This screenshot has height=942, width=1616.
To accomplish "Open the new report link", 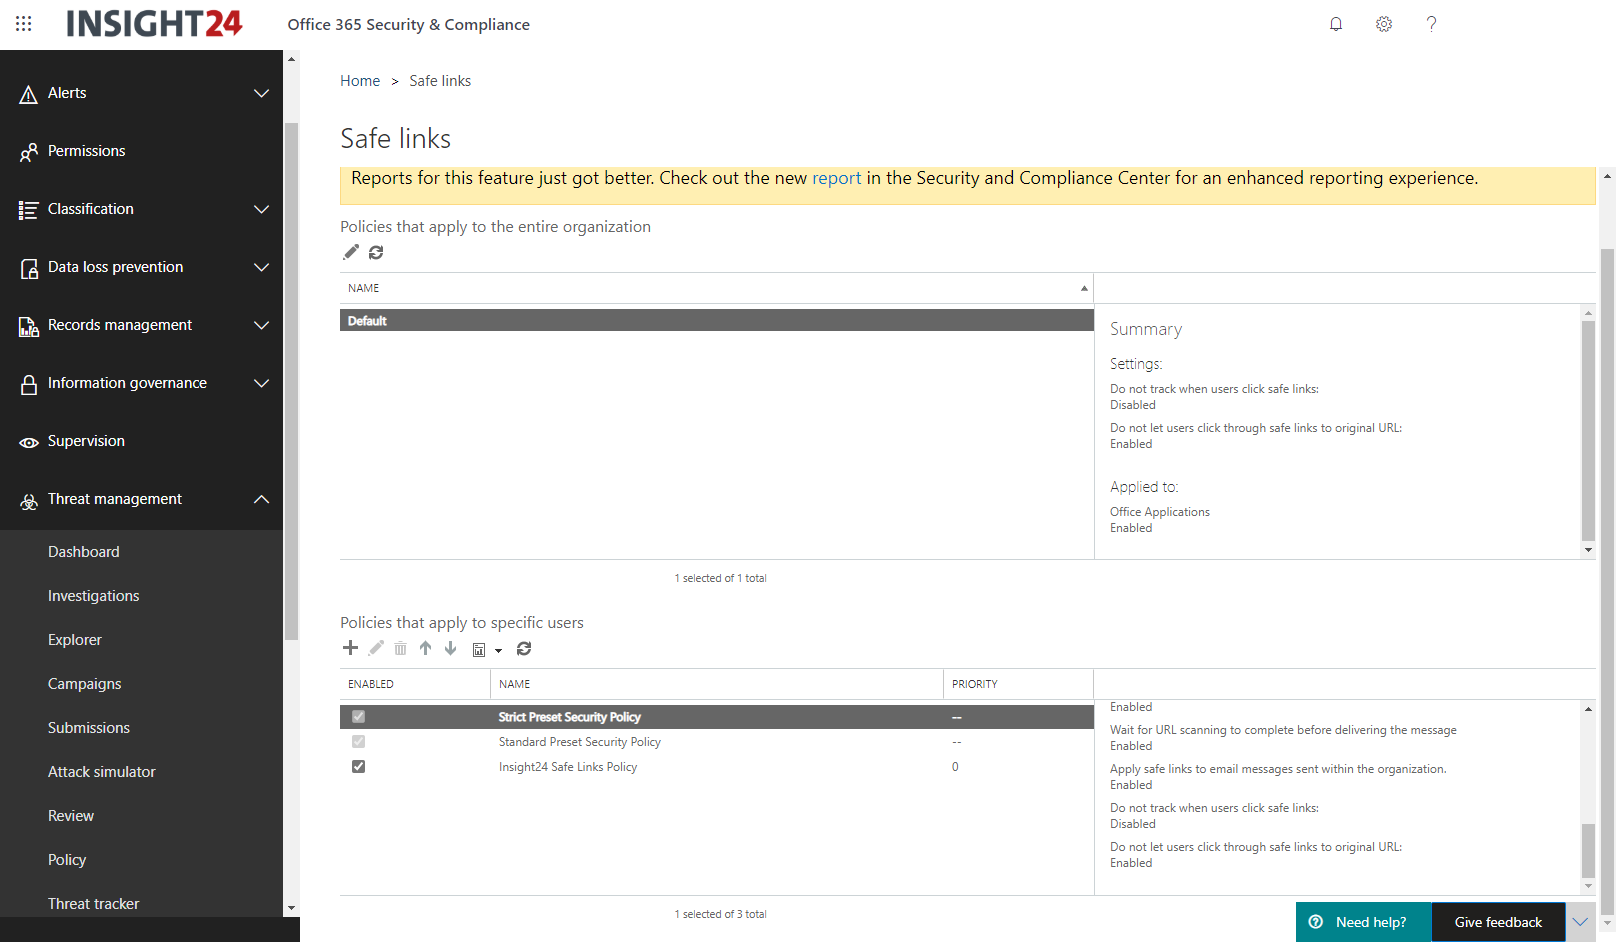I will pyautogui.click(x=836, y=178).
